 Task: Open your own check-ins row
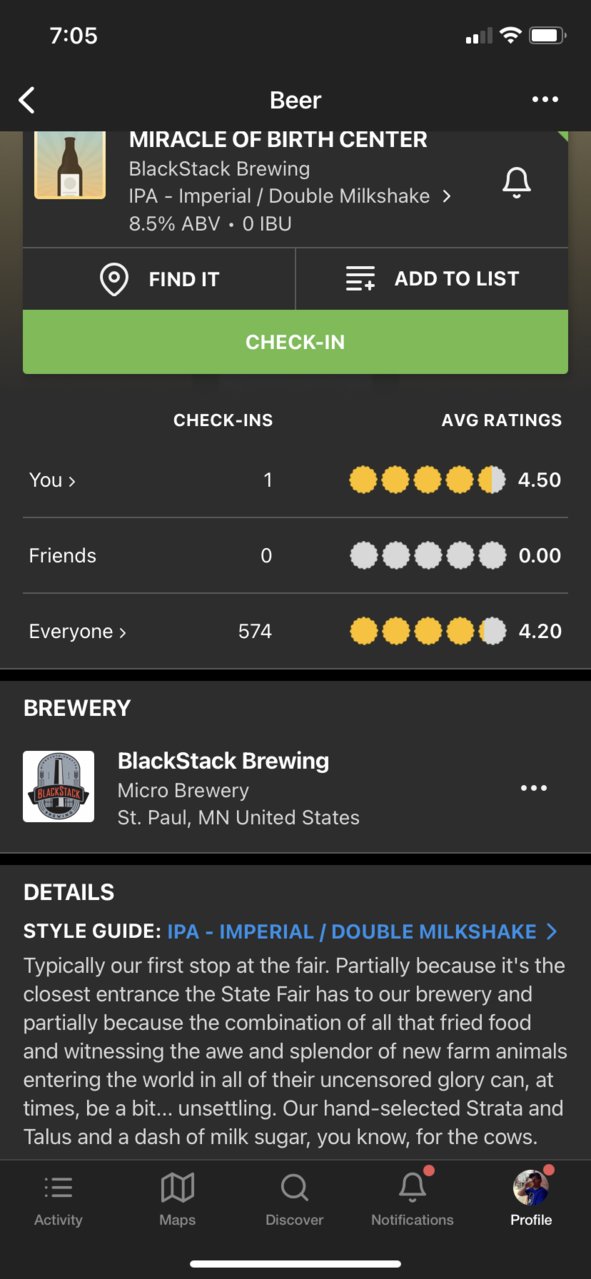pos(295,480)
